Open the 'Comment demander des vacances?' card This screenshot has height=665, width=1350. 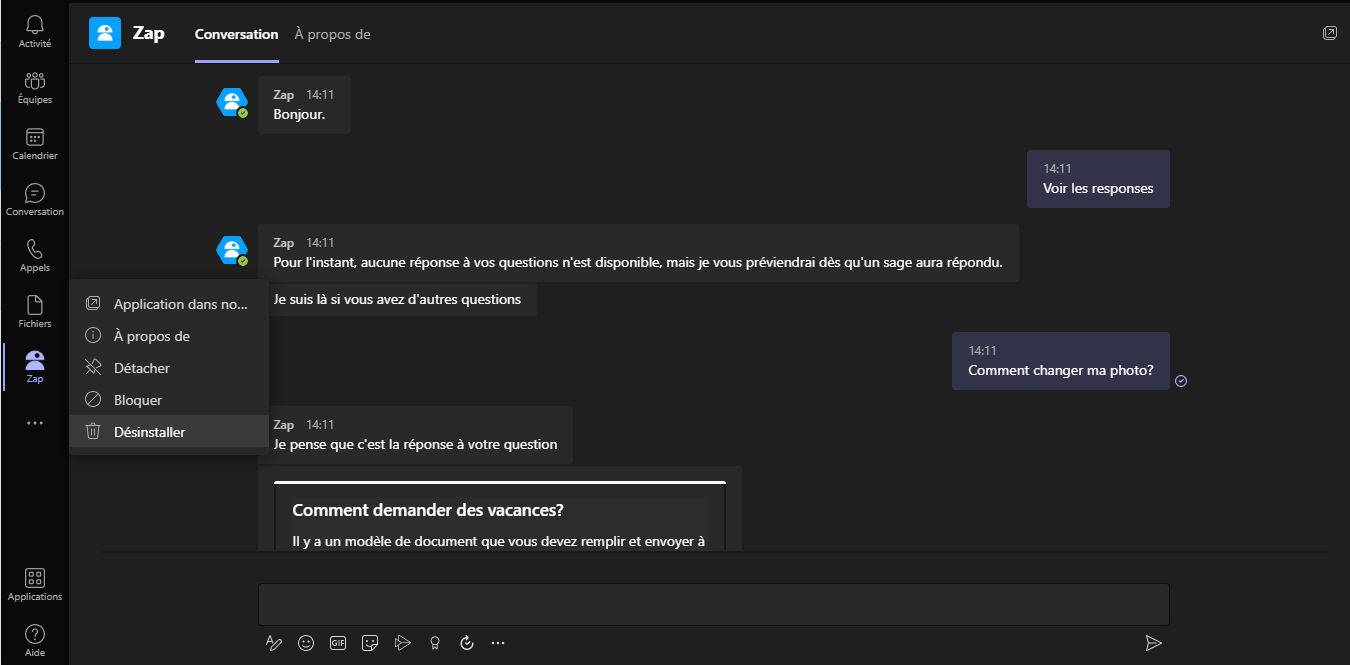(x=500, y=516)
